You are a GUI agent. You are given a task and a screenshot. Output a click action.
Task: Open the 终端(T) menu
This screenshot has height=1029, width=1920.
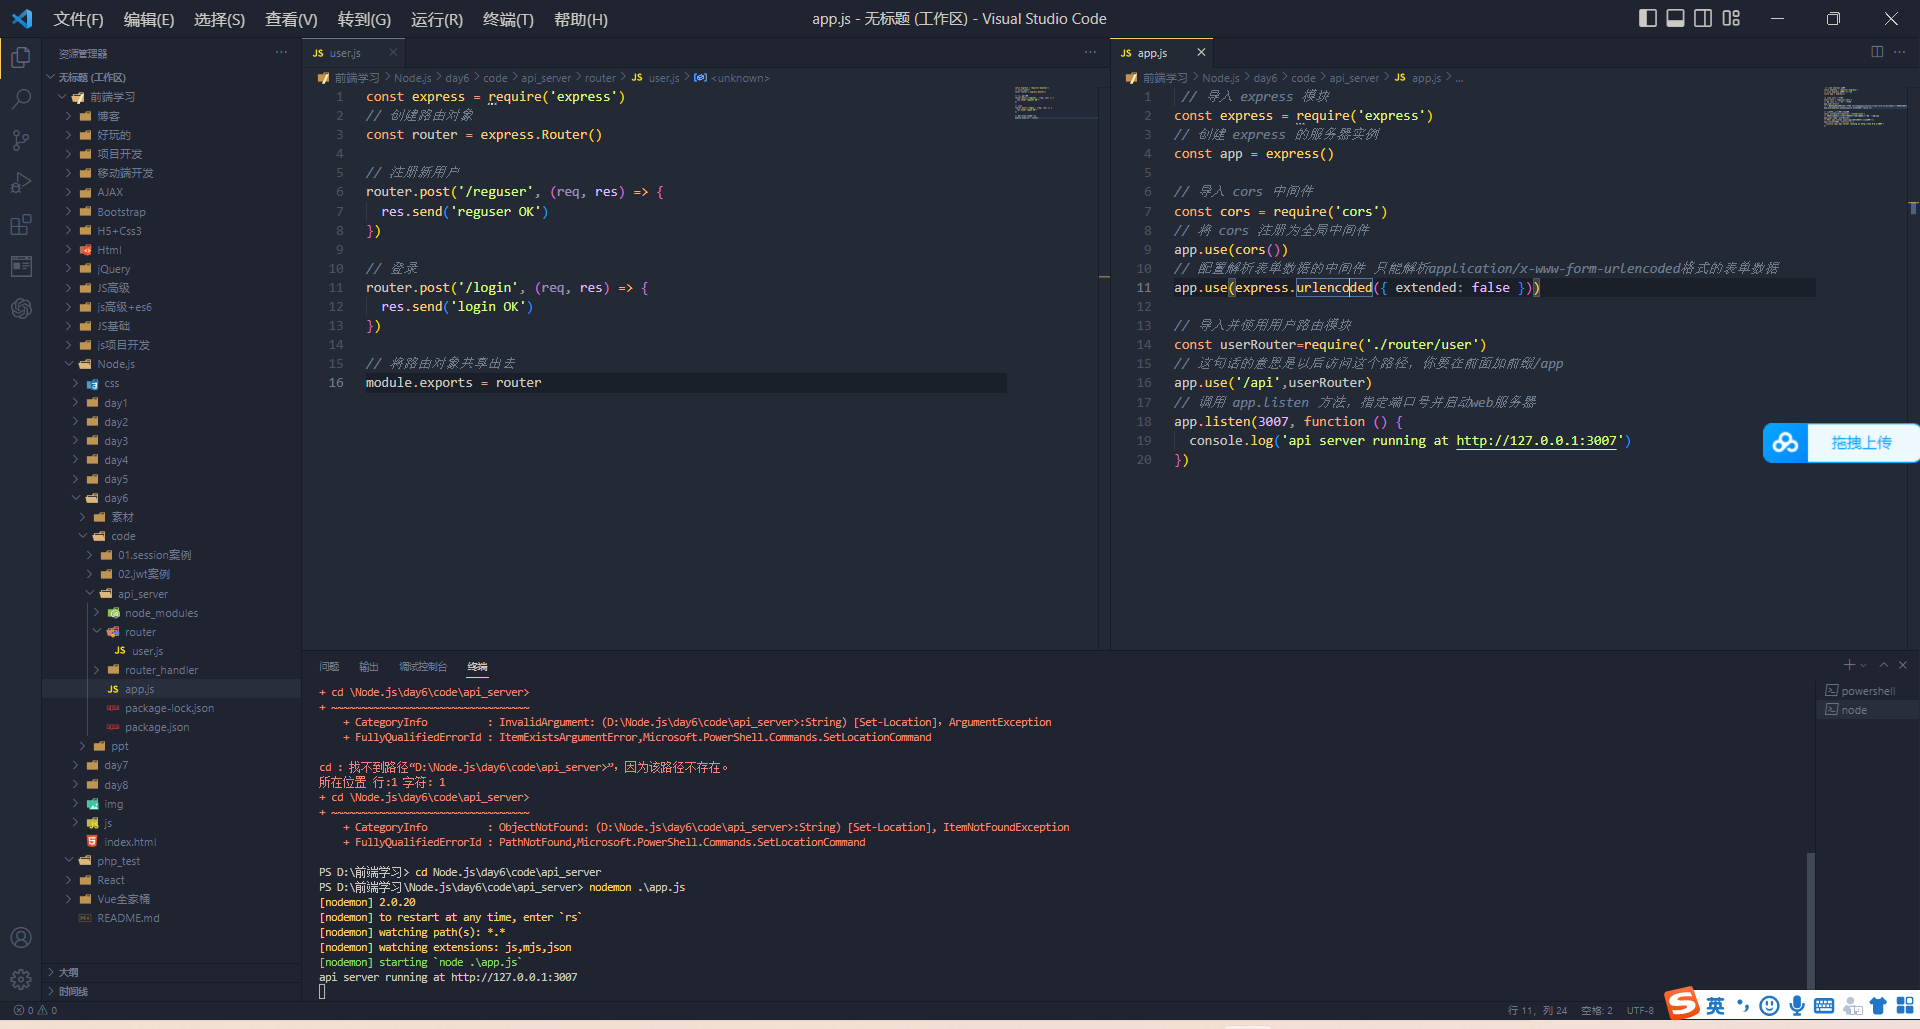(508, 19)
